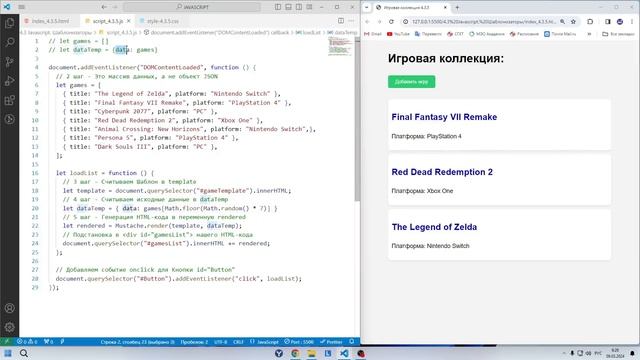The image size is (640, 360).
Task: Click code line 20 with Math.random
Action: click(x=170, y=208)
